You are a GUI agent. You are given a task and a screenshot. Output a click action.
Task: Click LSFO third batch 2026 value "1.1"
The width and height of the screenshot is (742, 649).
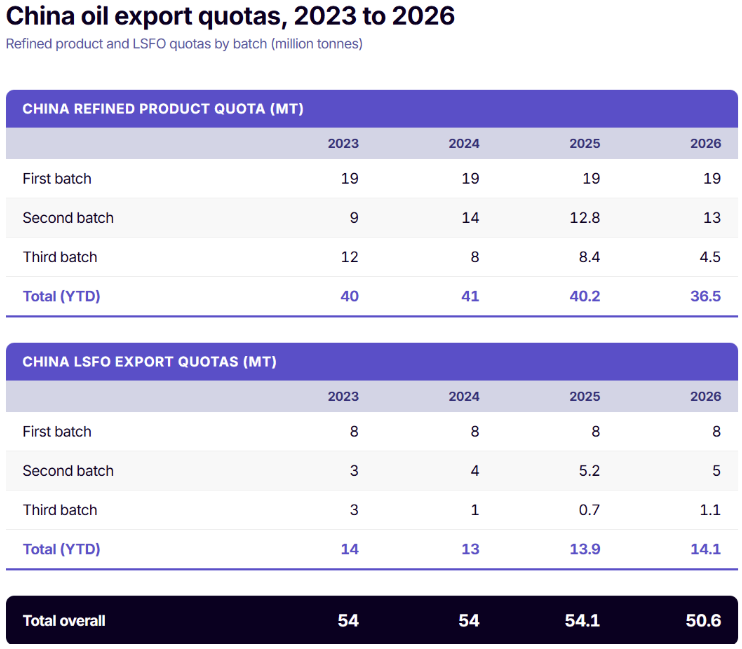(x=710, y=510)
